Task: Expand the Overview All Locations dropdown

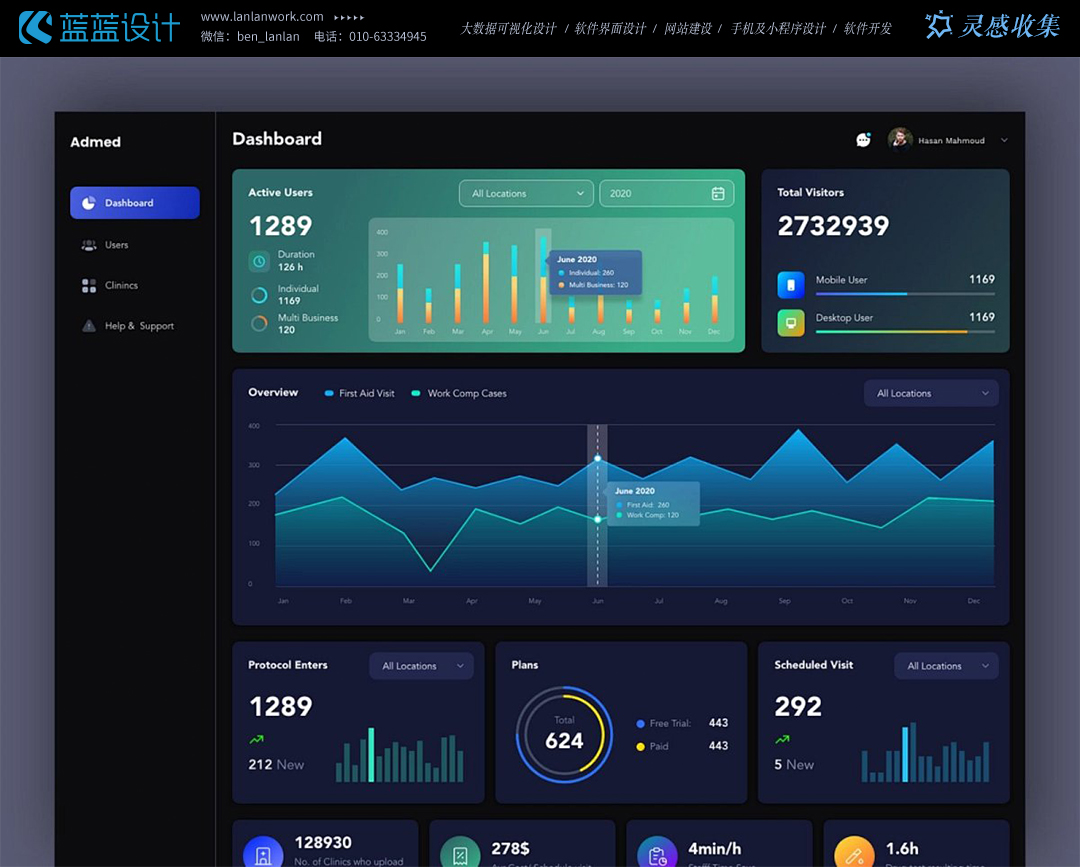Action: click(931, 394)
